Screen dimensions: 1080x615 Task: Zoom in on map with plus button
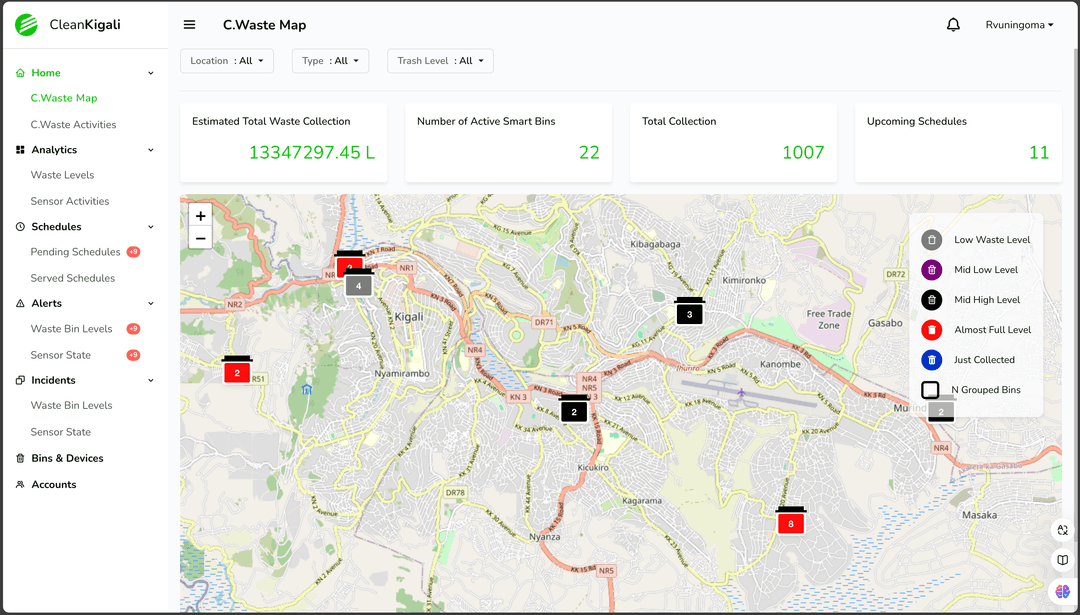[x=200, y=216]
